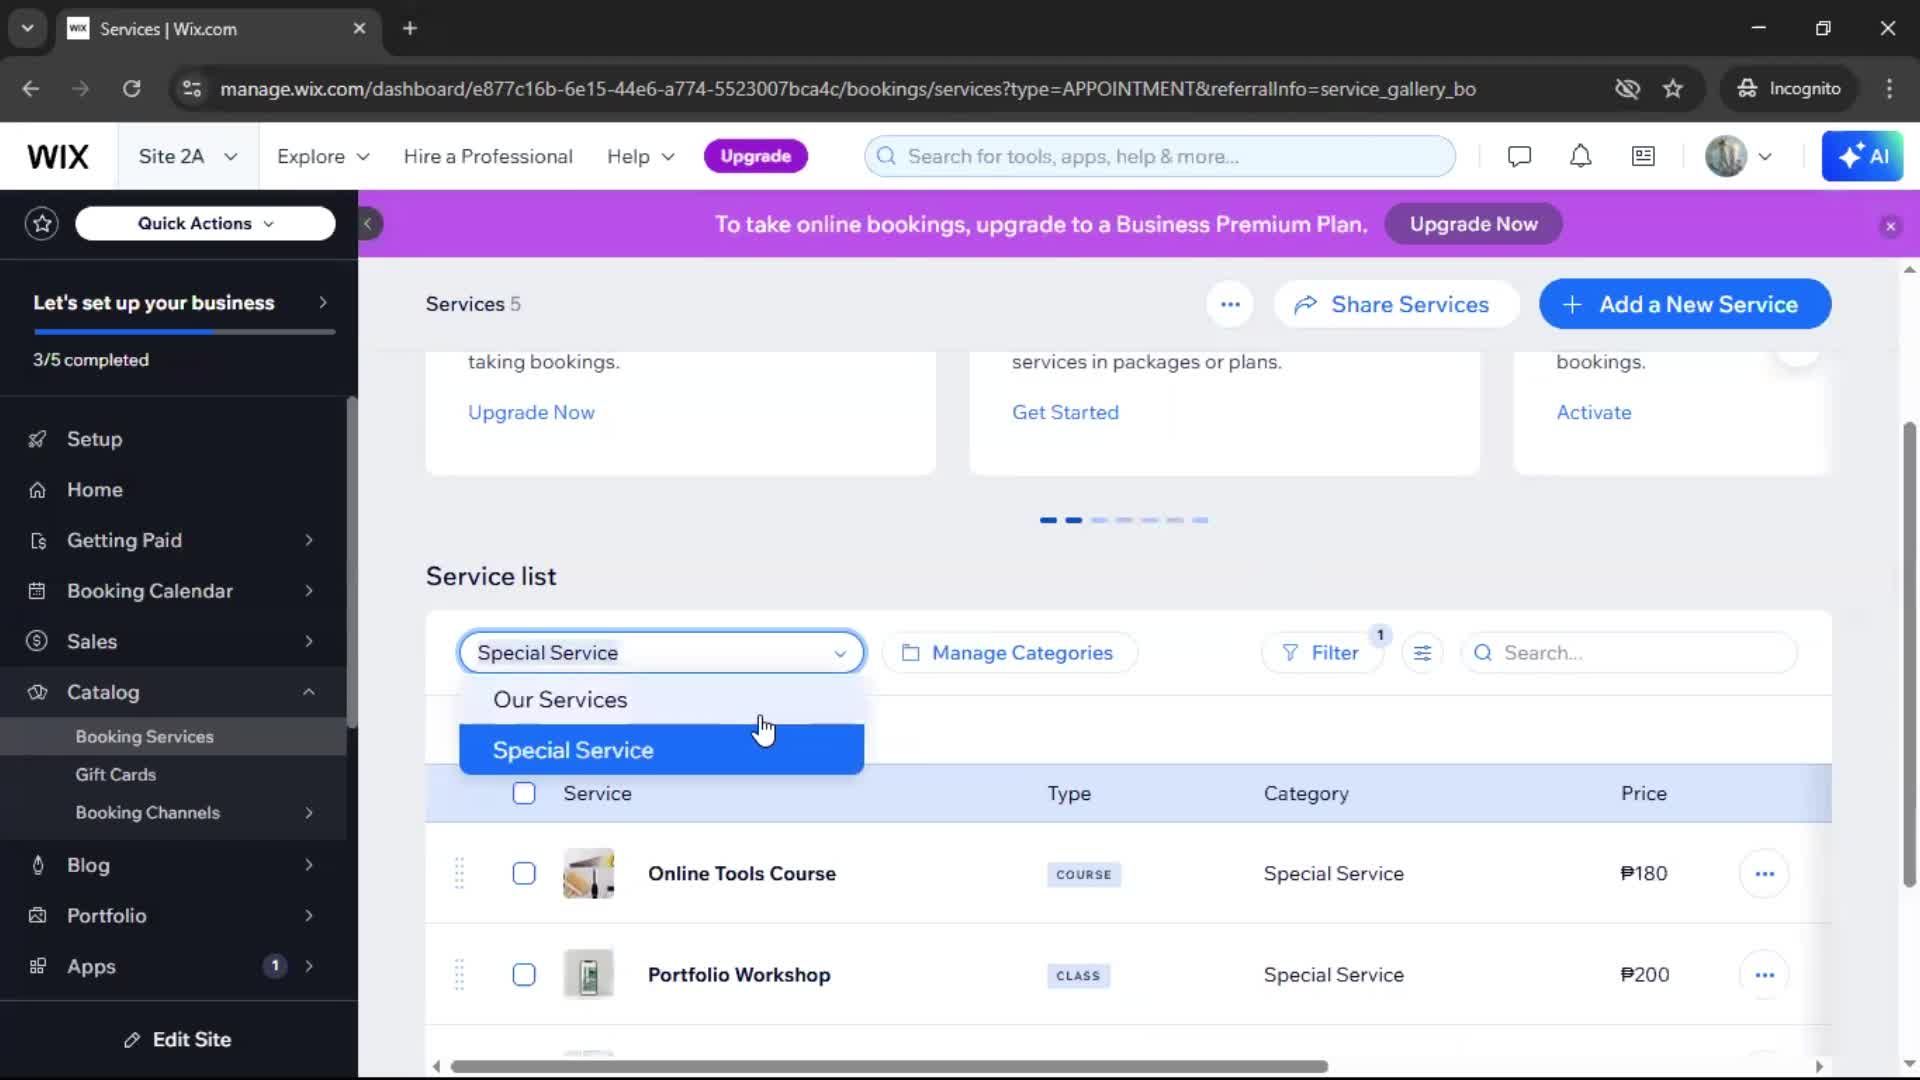Choose Our Services from category list
Image resolution: width=1920 pixels, height=1080 pixels.
(x=661, y=700)
